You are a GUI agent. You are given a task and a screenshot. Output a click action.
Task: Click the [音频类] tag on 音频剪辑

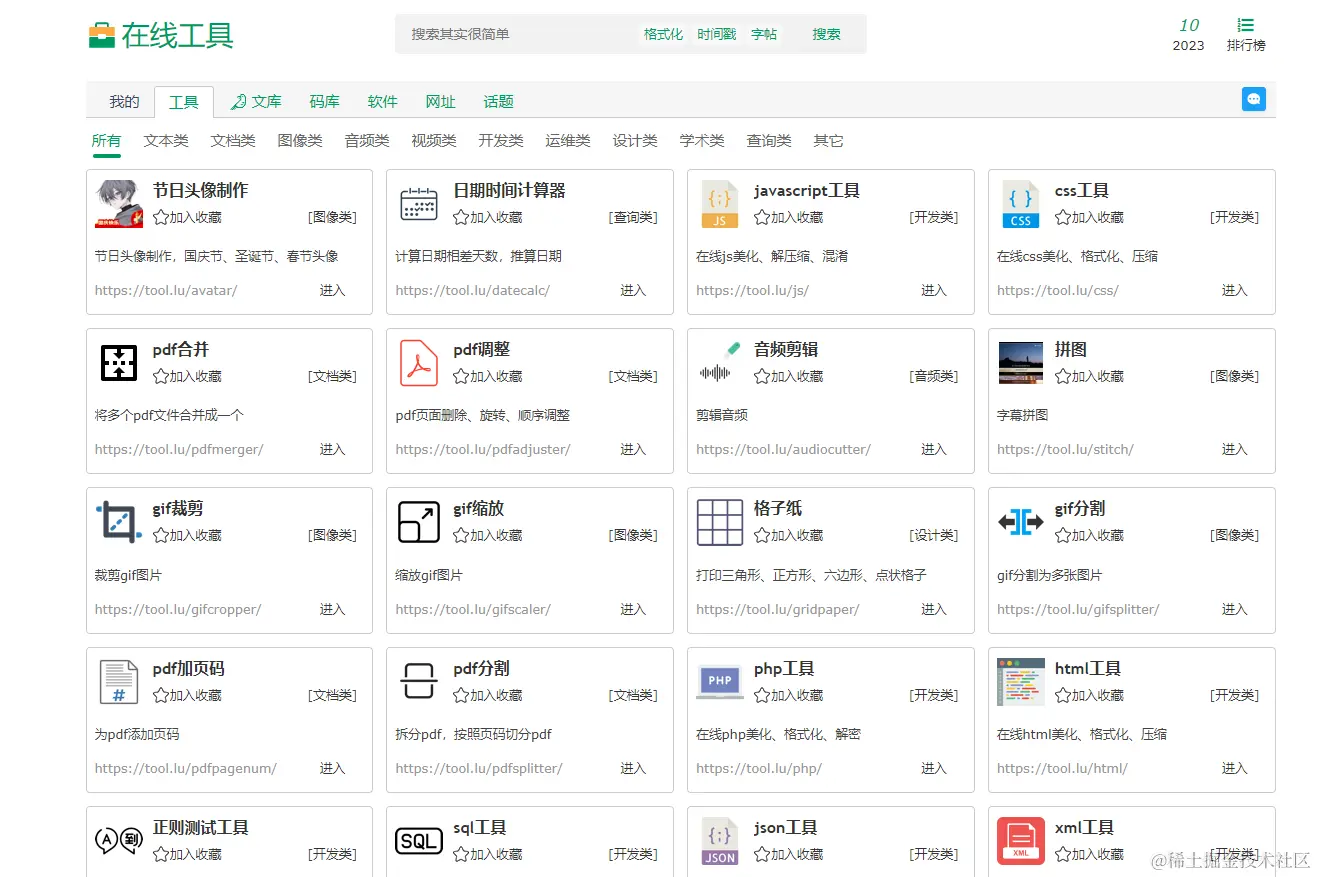pos(934,376)
